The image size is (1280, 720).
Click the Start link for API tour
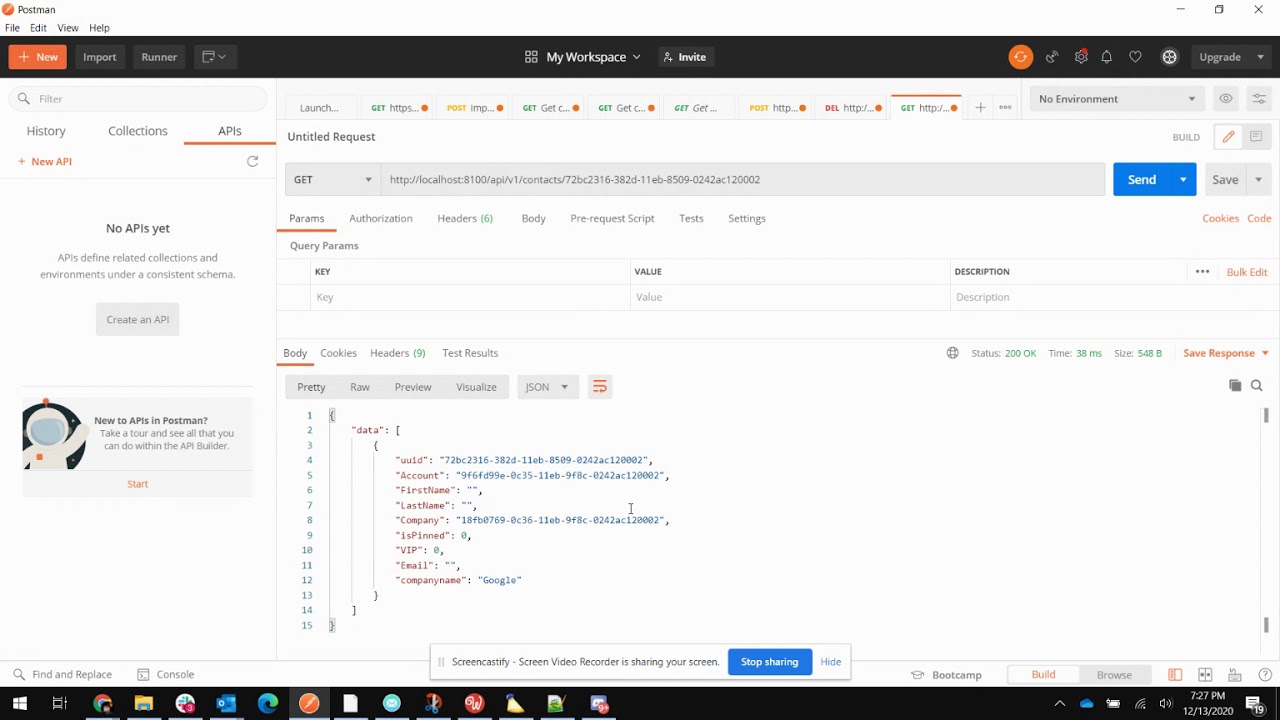point(138,484)
